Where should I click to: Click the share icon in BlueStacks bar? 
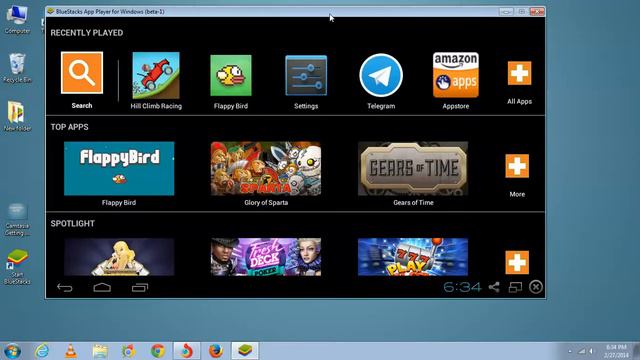tap(494, 287)
